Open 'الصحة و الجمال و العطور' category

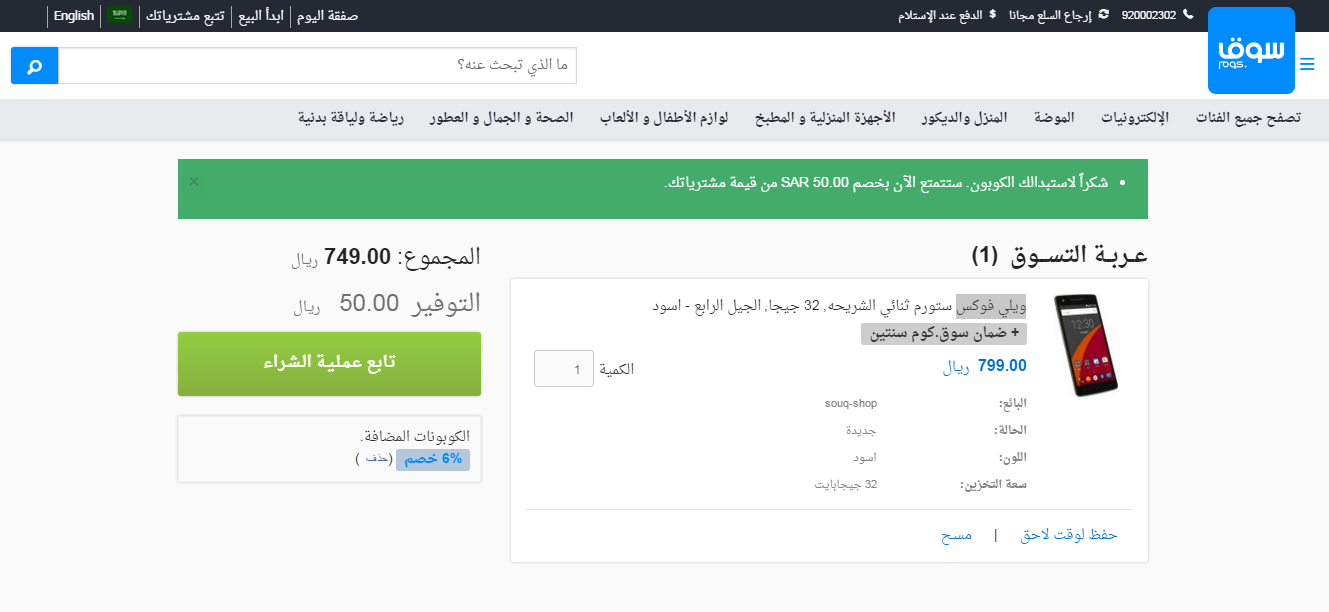pyautogui.click(x=502, y=118)
